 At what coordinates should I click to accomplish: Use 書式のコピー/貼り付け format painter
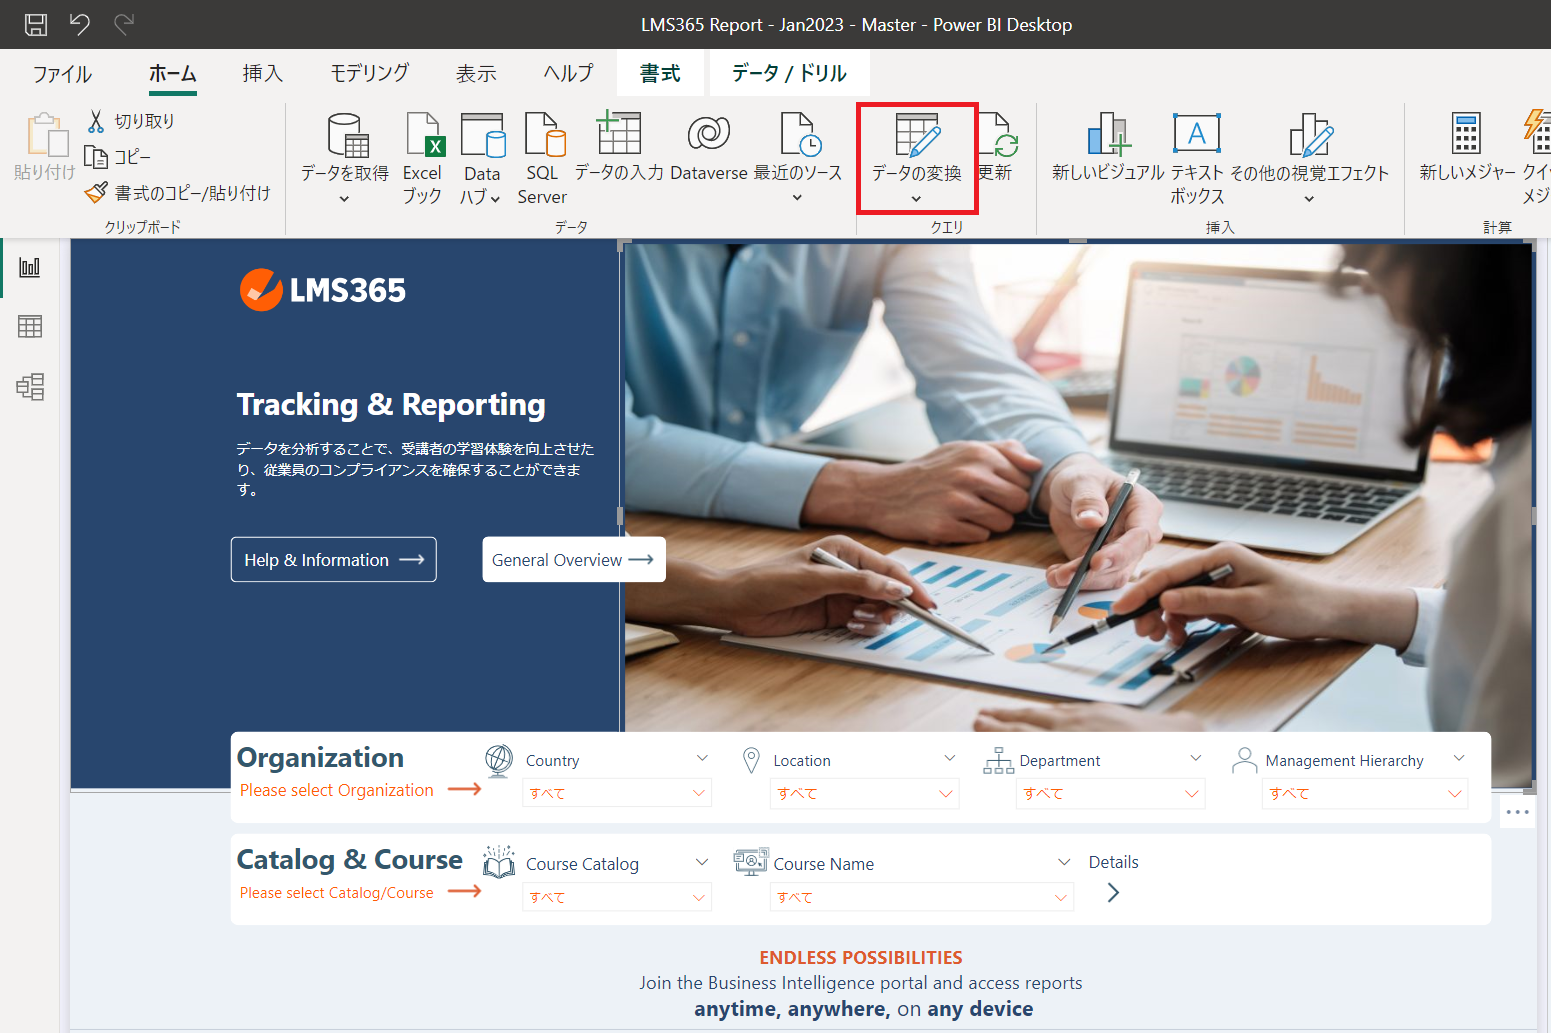pos(178,193)
